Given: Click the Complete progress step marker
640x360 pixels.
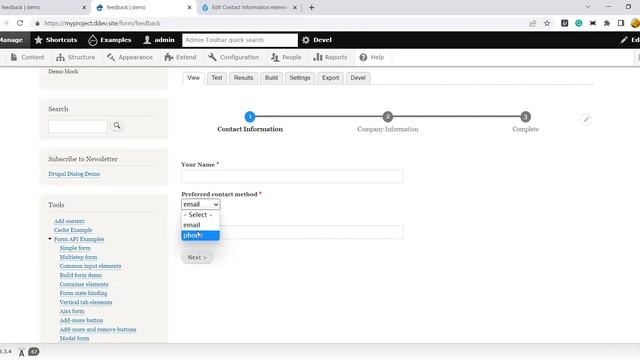Looking at the screenshot, I should click(526, 117).
